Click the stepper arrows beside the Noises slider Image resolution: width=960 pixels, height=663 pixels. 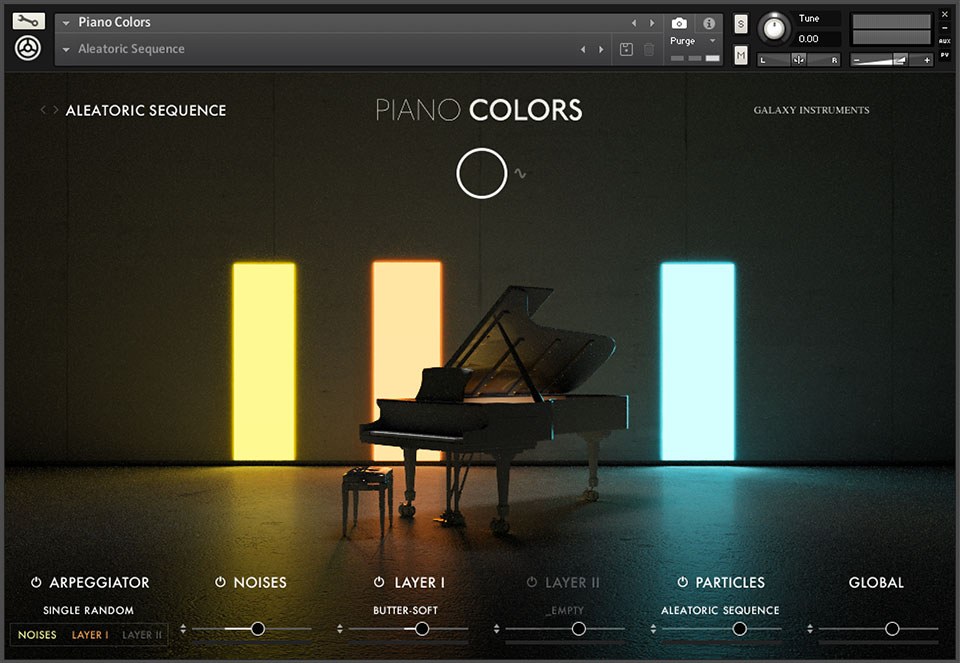183,629
